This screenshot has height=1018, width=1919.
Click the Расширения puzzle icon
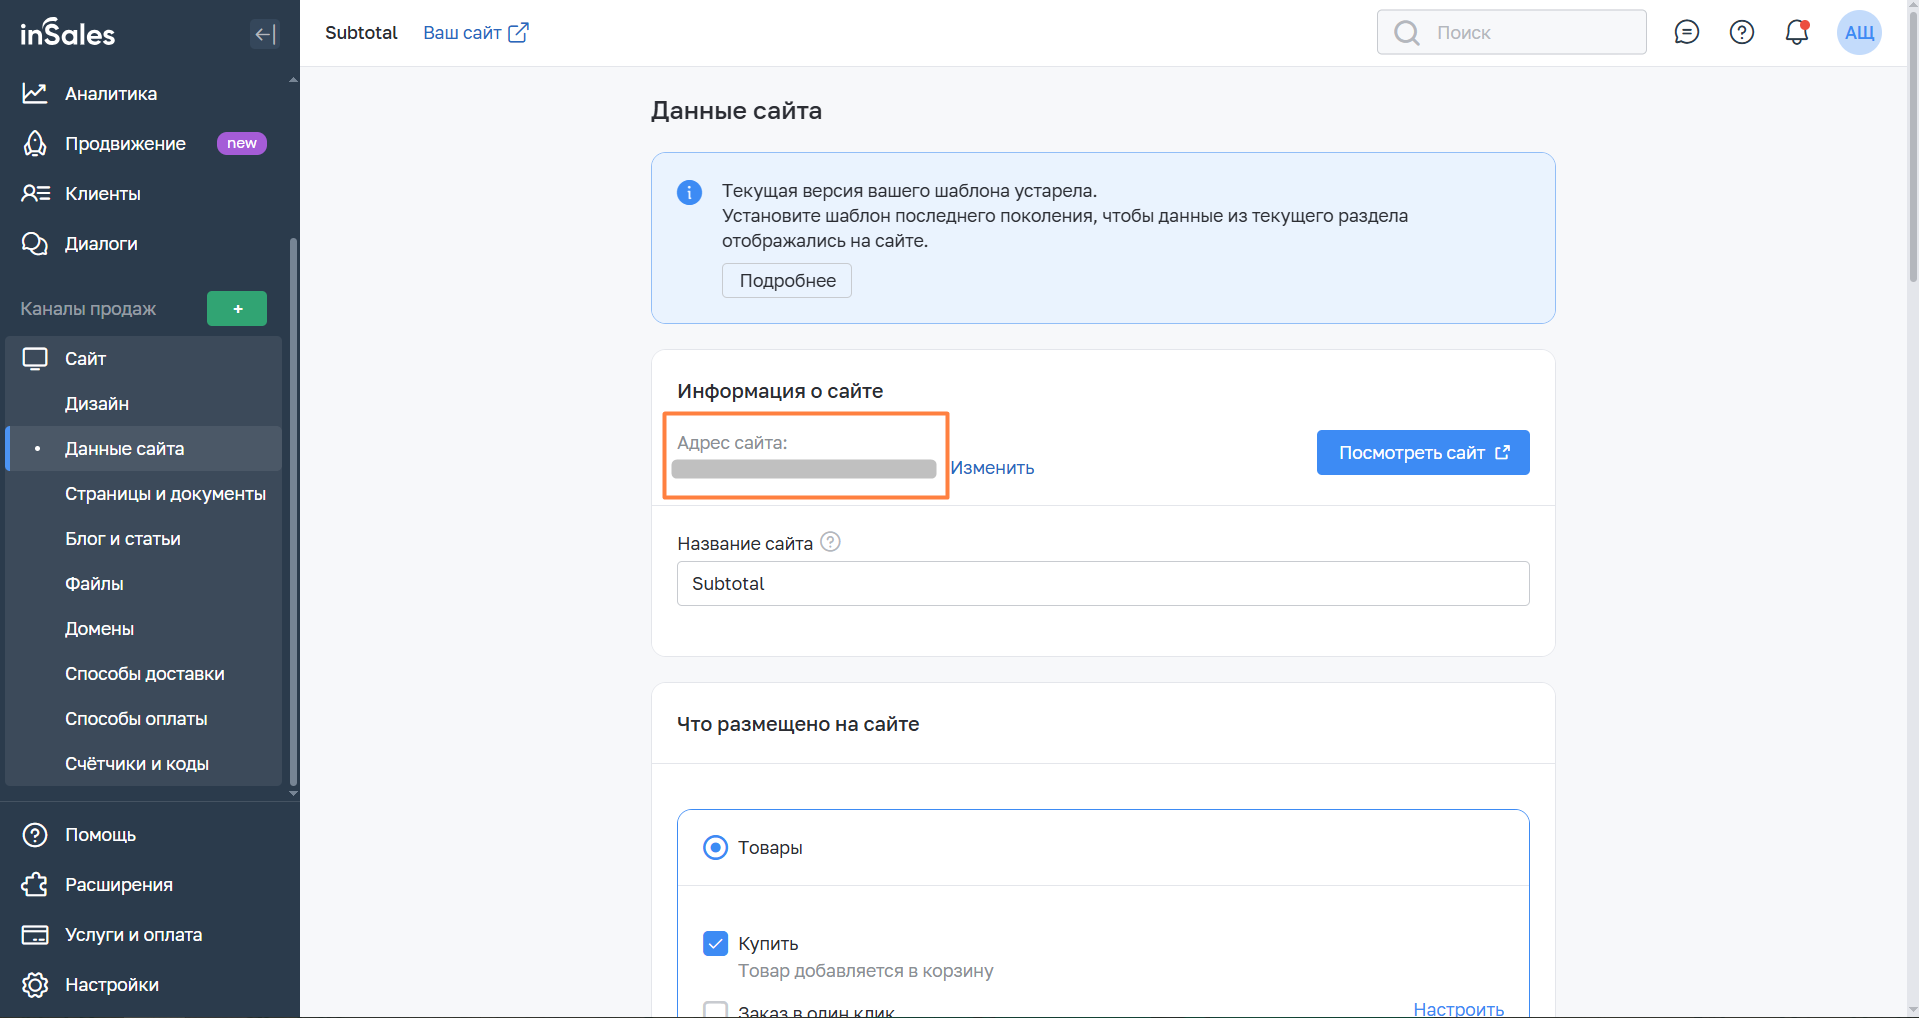click(x=35, y=884)
